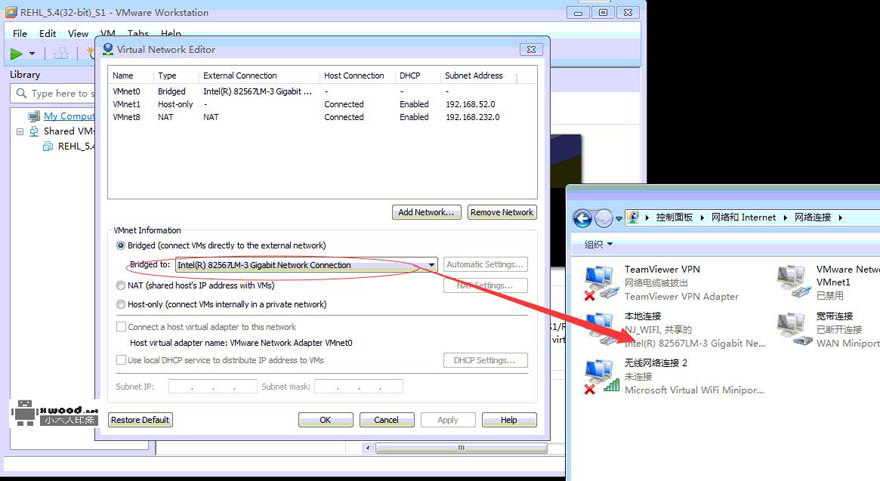The image size is (880, 481).
Task: Expand the 网络和 Internet breadcrumb arrow
Action: pos(785,217)
